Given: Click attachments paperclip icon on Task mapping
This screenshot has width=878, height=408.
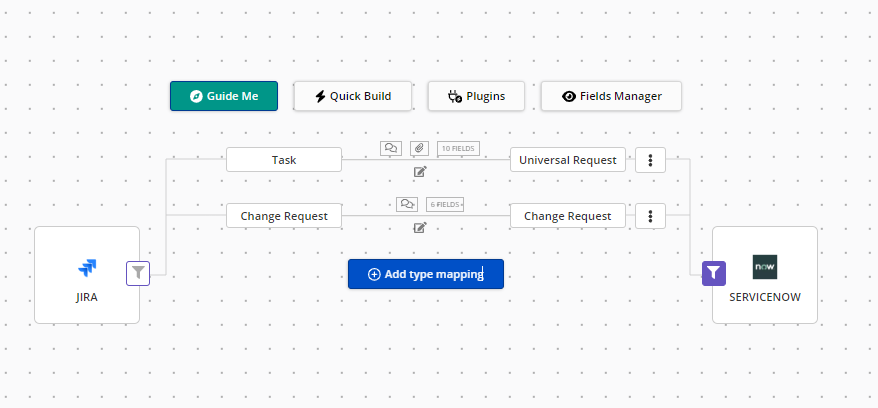Looking at the screenshot, I should point(419,148).
